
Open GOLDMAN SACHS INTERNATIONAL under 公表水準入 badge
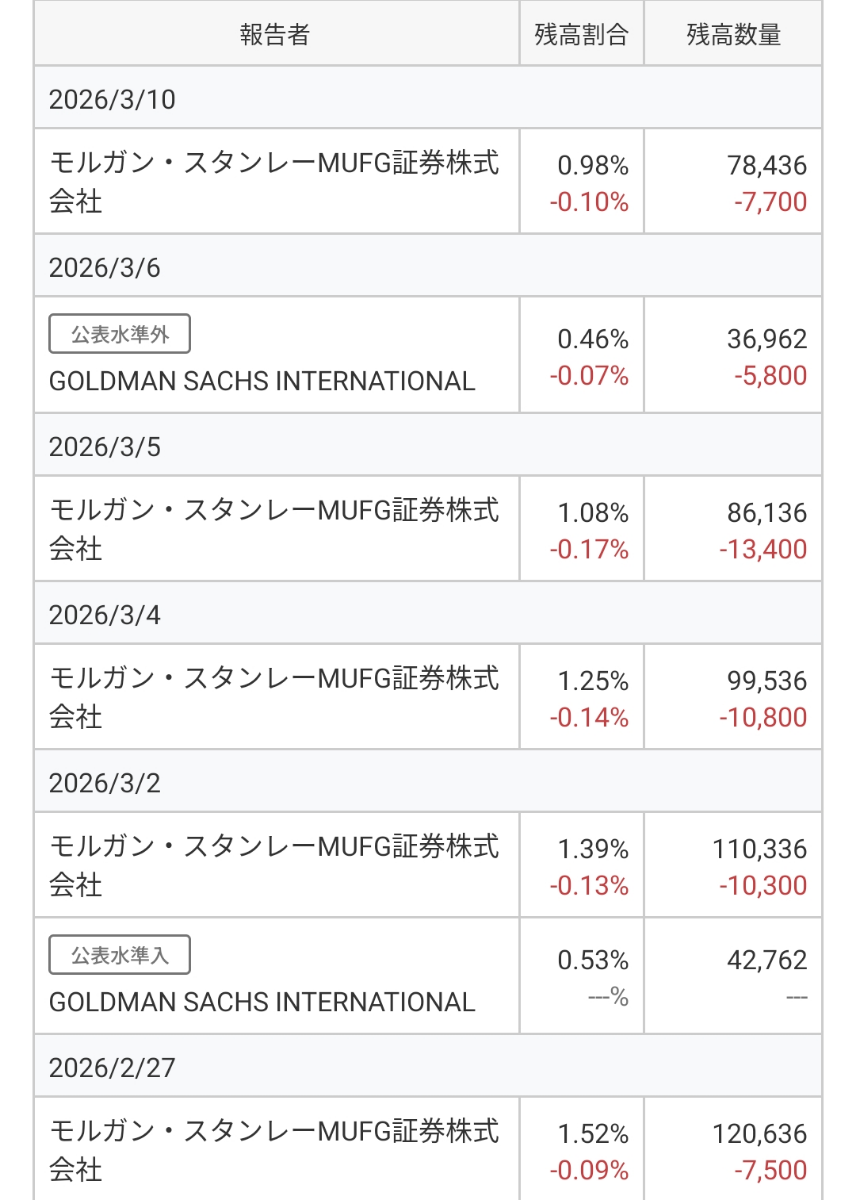point(262,1001)
